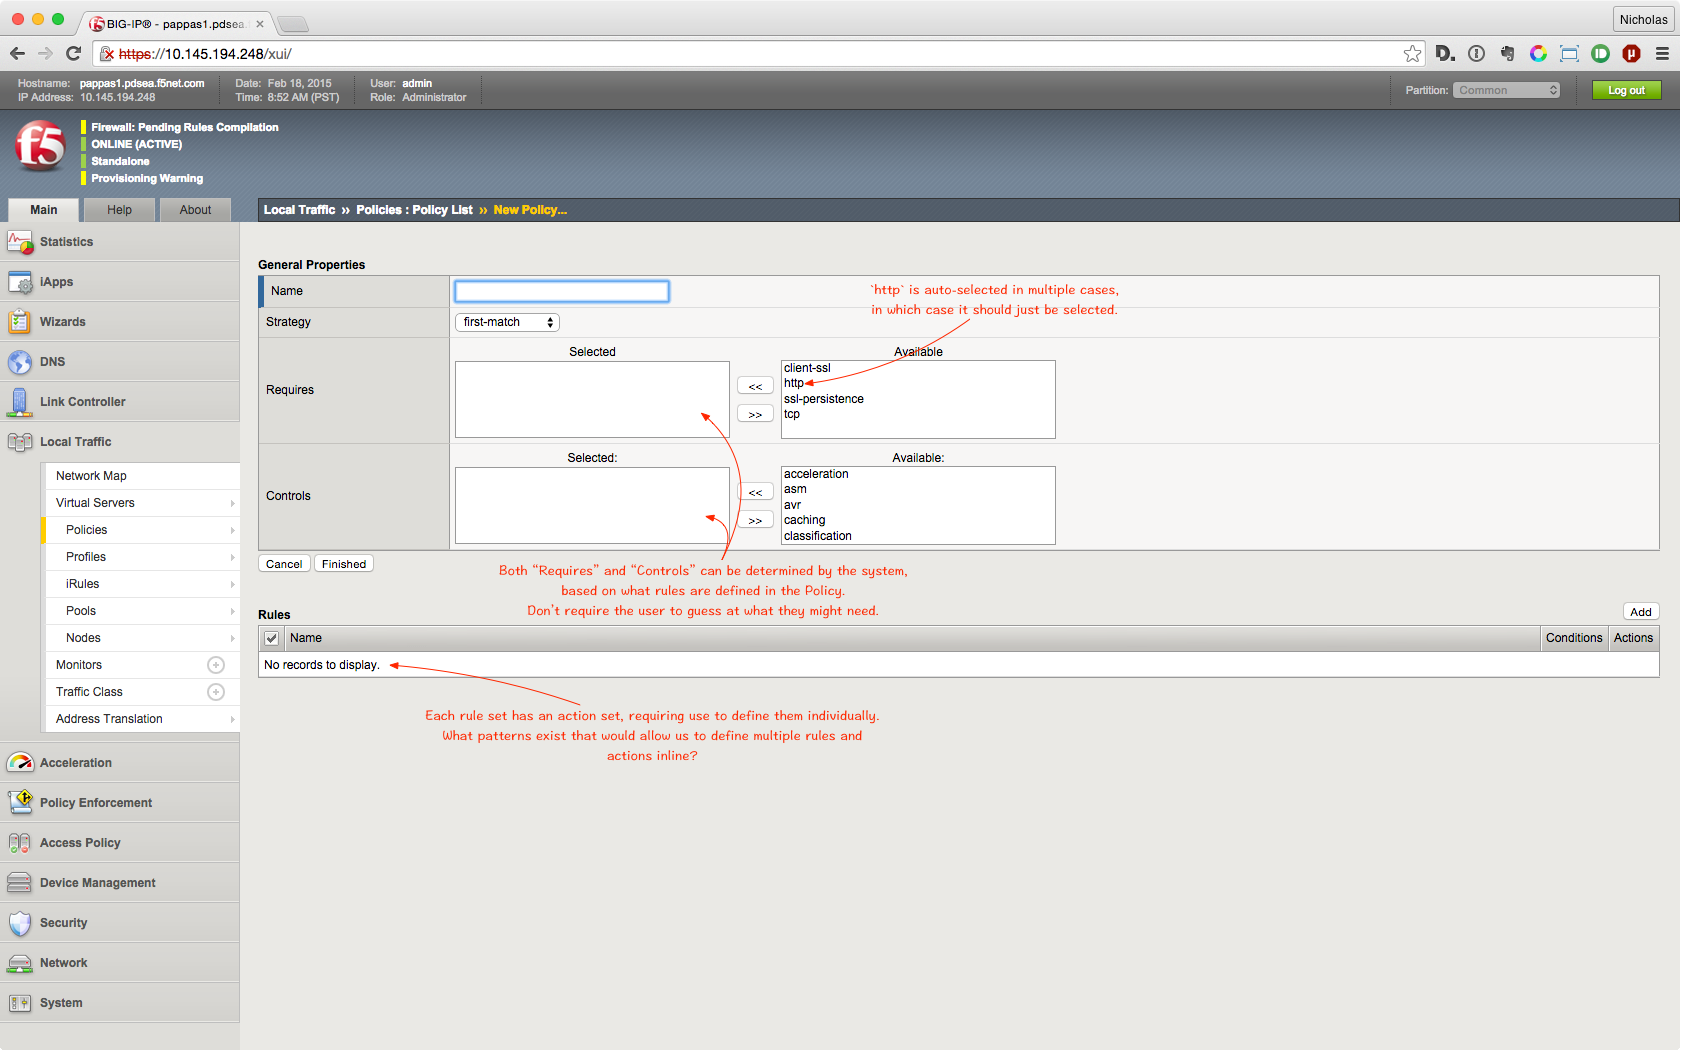
Task: Open iApps sidebar icon
Action: pyautogui.click(x=20, y=282)
